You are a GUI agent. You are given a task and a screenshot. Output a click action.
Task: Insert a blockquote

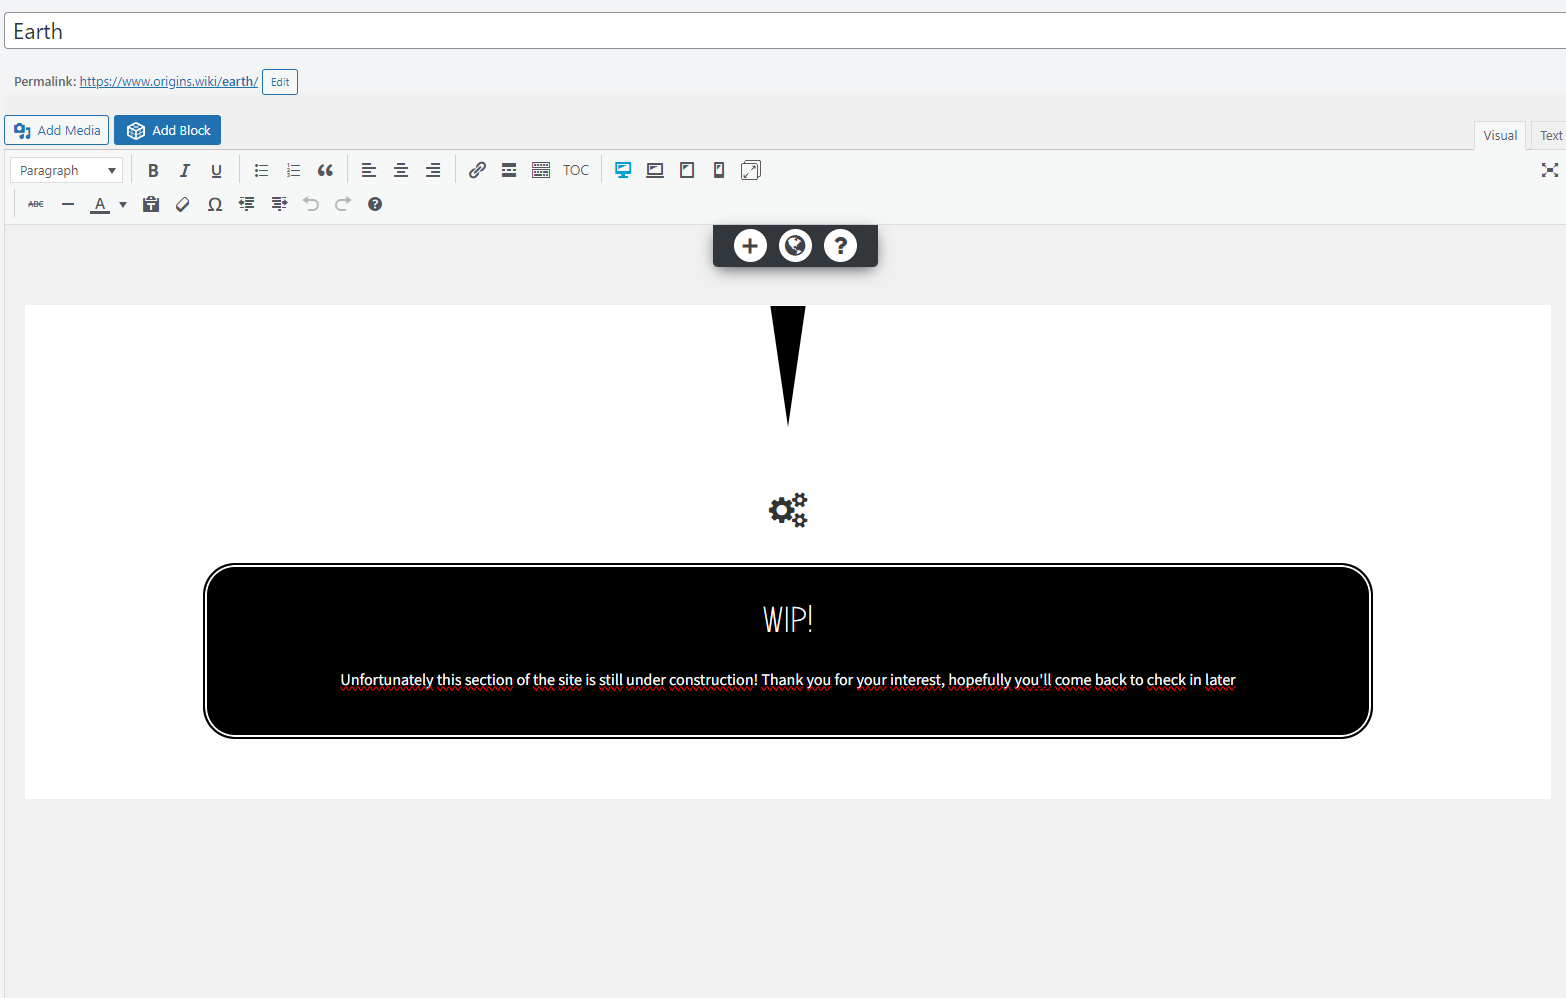tap(325, 171)
